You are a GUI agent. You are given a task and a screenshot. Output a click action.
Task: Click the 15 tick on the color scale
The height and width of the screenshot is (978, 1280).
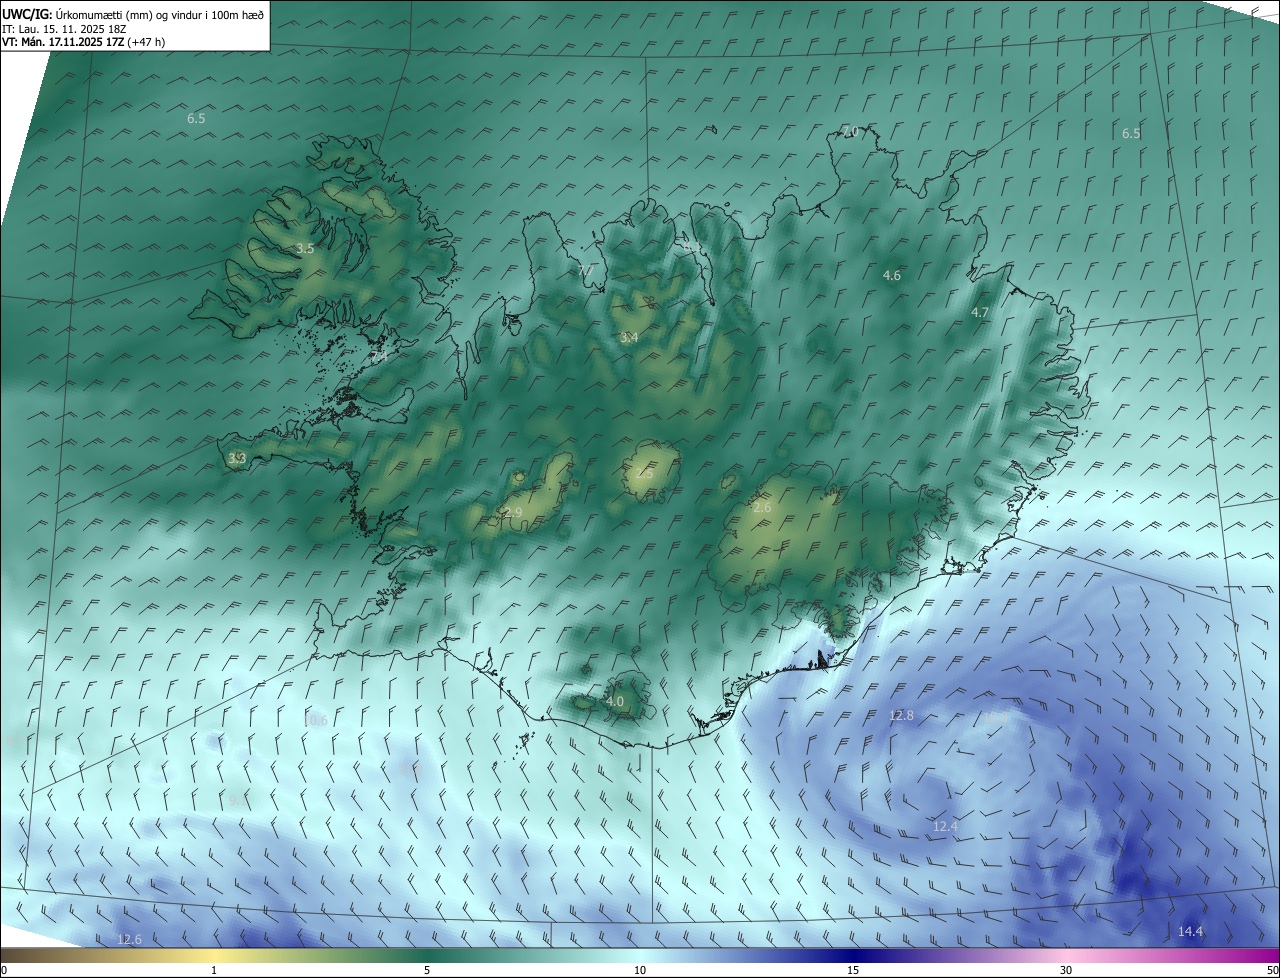coord(853,970)
